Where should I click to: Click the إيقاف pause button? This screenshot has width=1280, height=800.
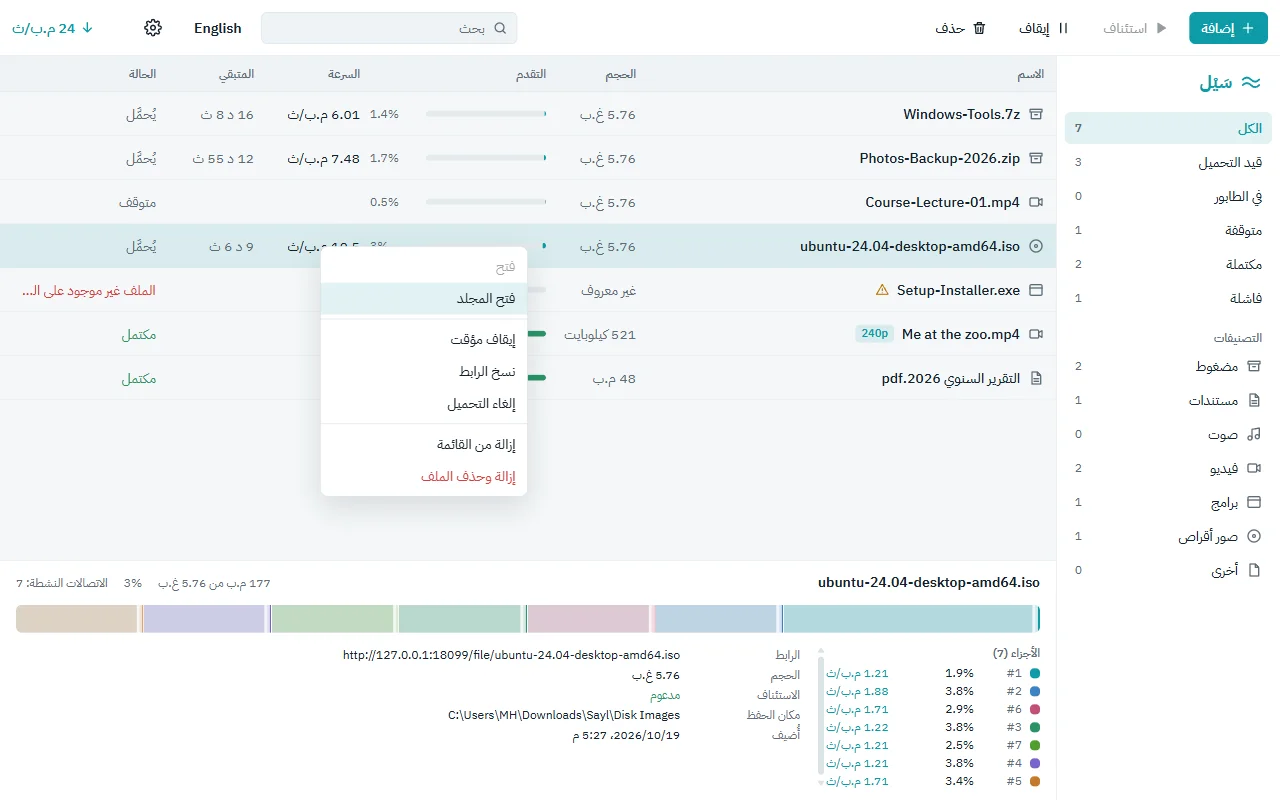[1044, 28]
